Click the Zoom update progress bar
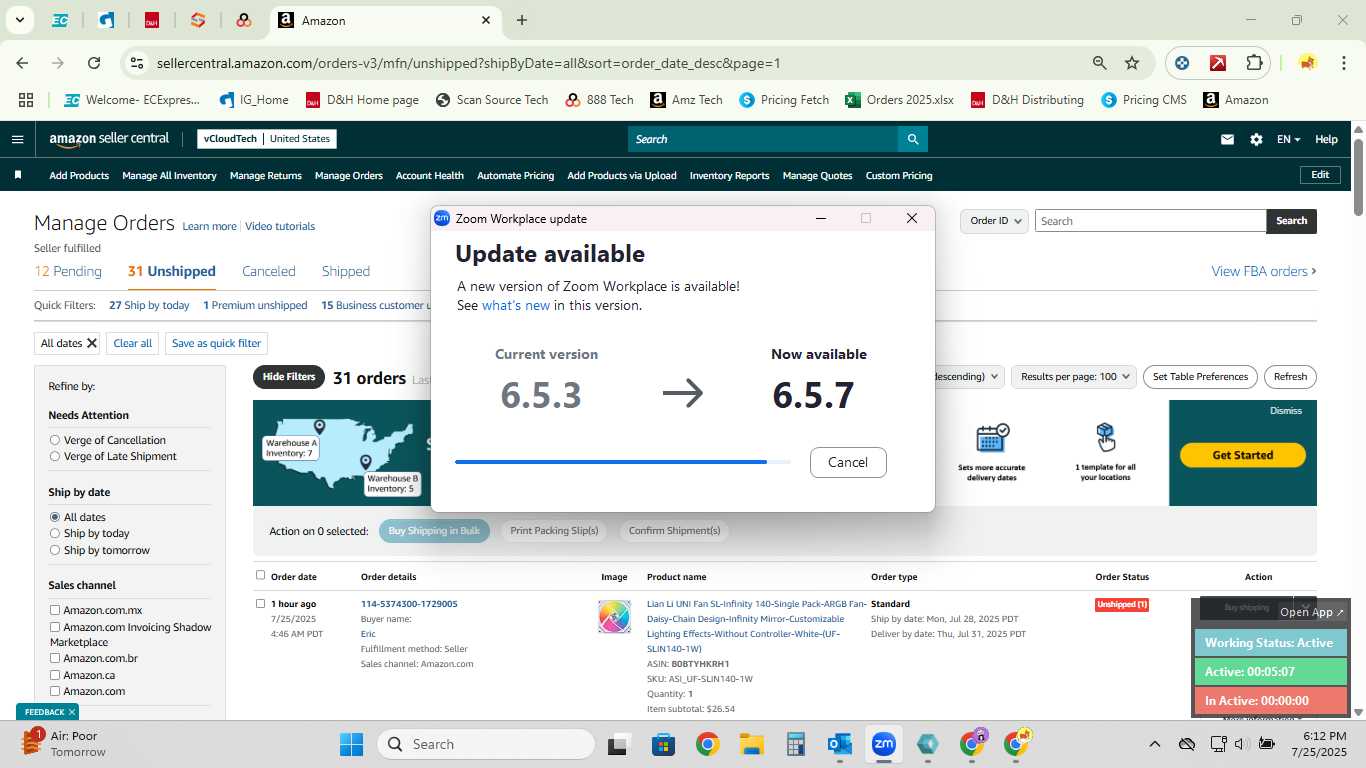The image size is (1366, 768). [622, 462]
